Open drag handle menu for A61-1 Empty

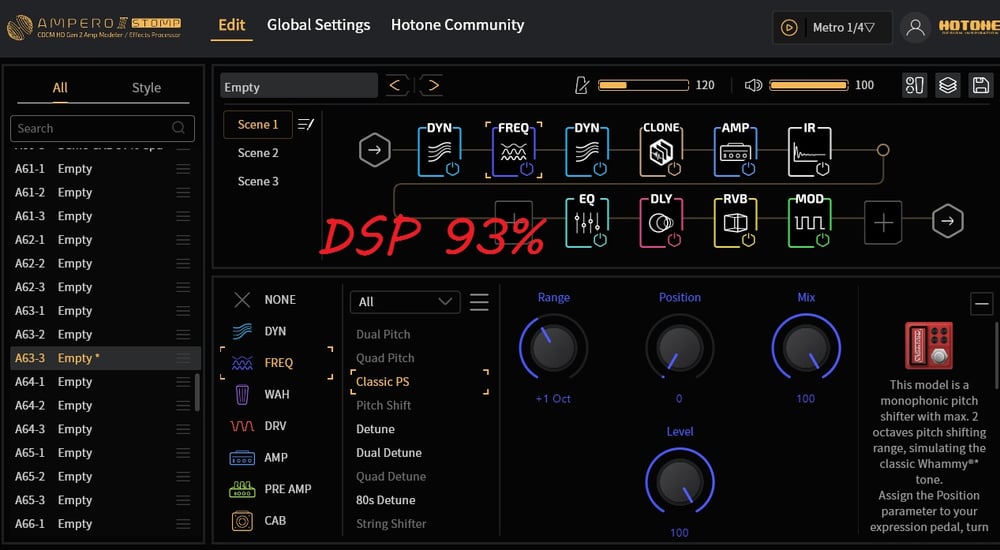coord(183,169)
